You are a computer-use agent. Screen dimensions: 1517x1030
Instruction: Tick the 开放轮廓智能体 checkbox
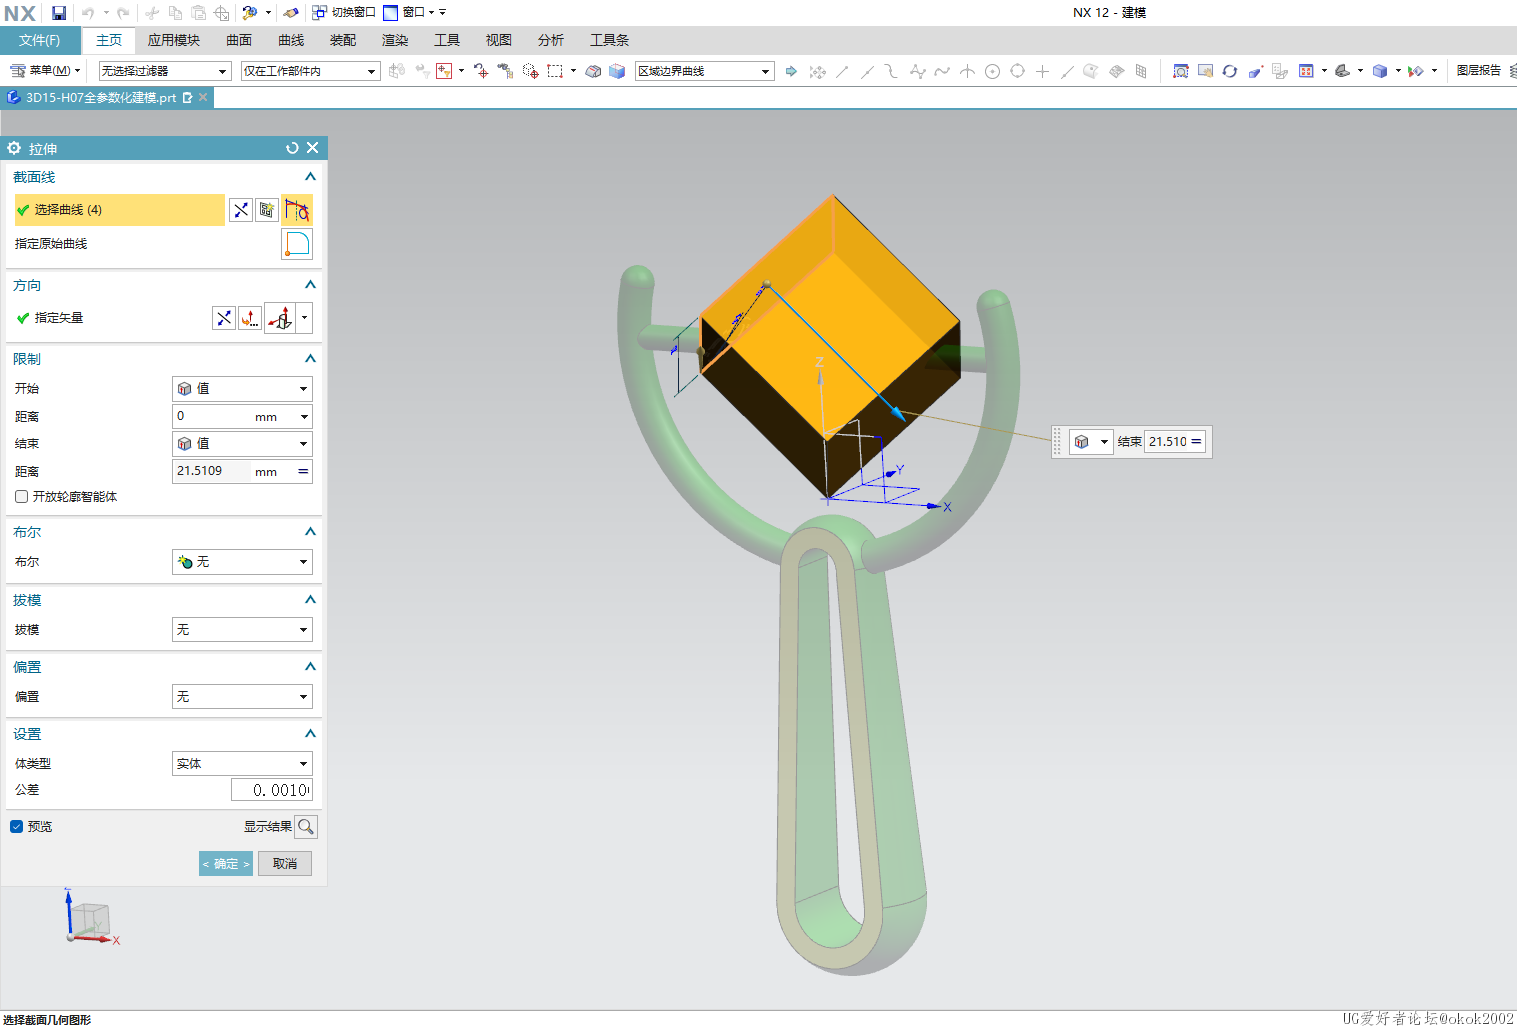pyautogui.click(x=21, y=497)
